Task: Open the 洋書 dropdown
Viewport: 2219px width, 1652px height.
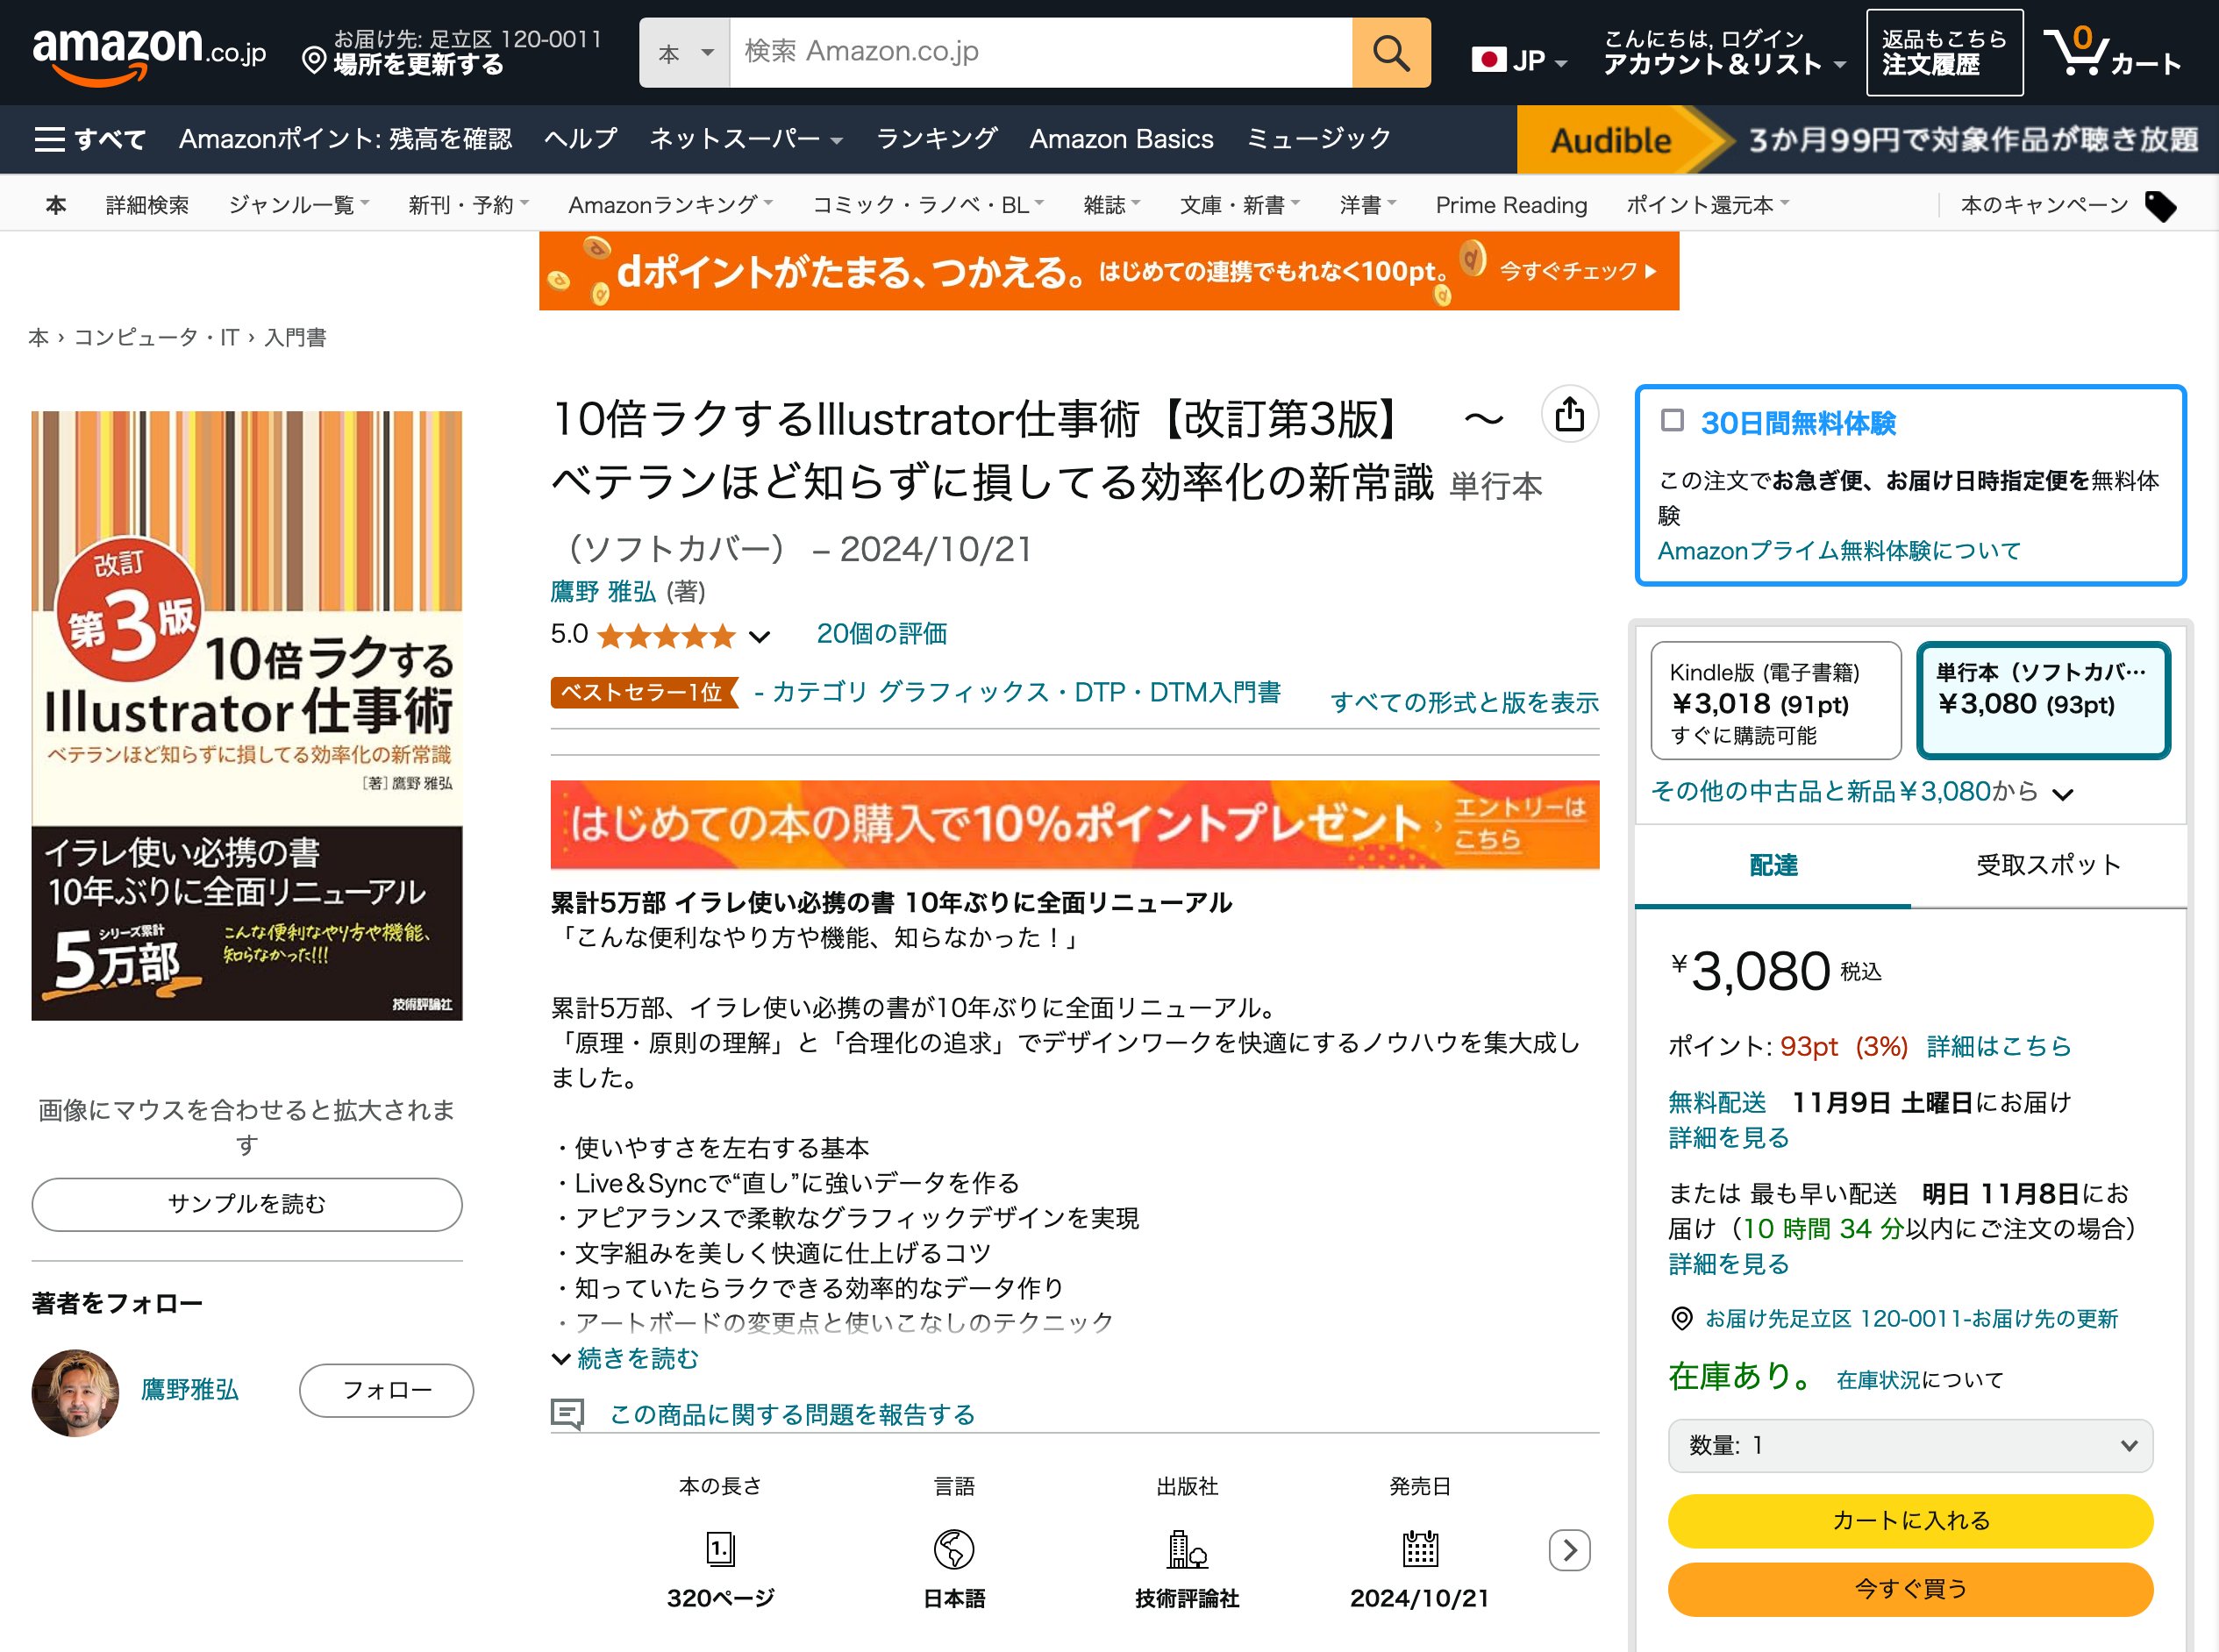Action: [x=1368, y=205]
